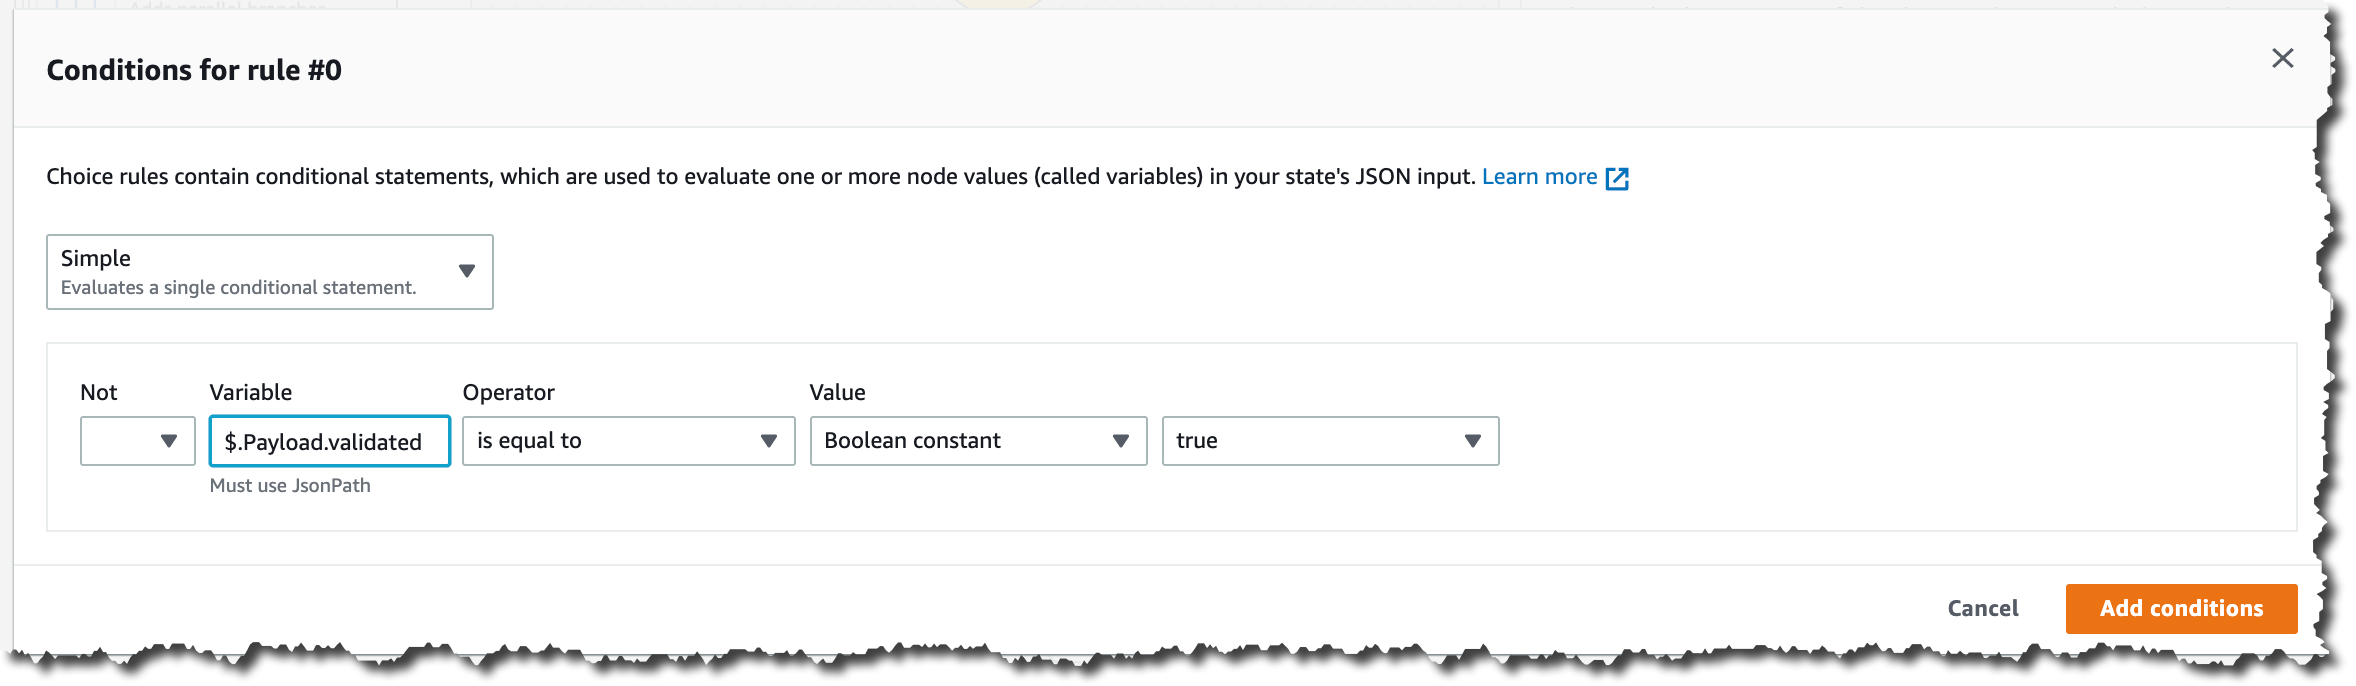Screen dimensions: 2356x686
Task: Click the arrow icon on the true selector
Action: click(x=1472, y=441)
